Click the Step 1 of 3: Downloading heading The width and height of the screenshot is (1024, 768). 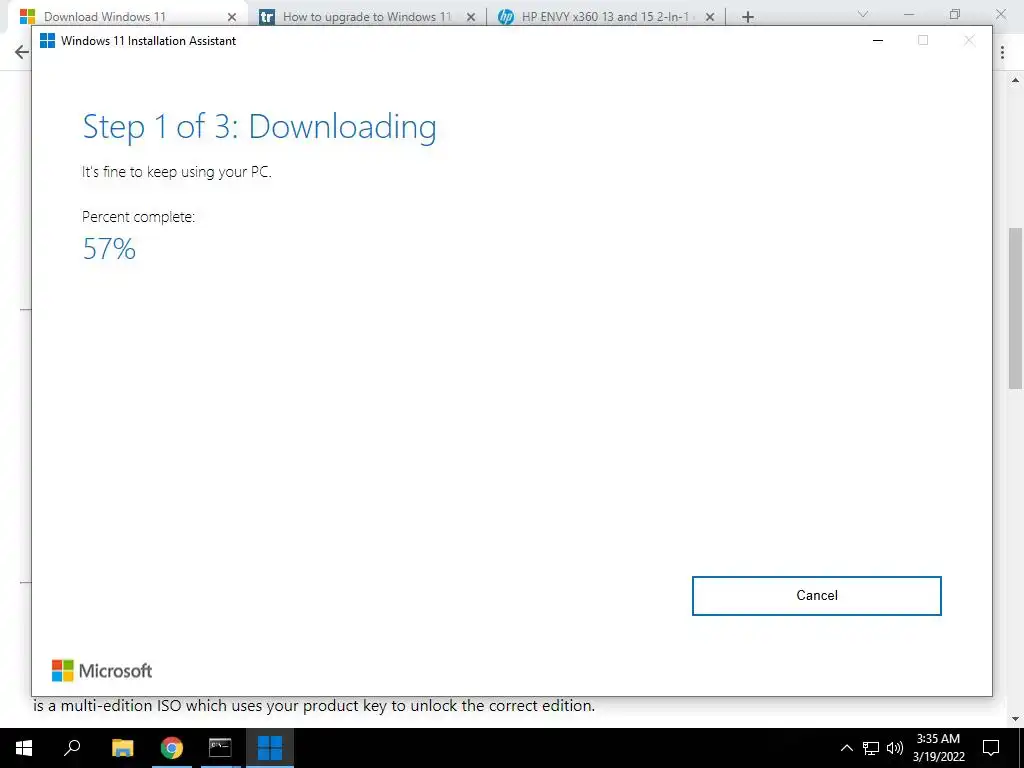(x=259, y=127)
